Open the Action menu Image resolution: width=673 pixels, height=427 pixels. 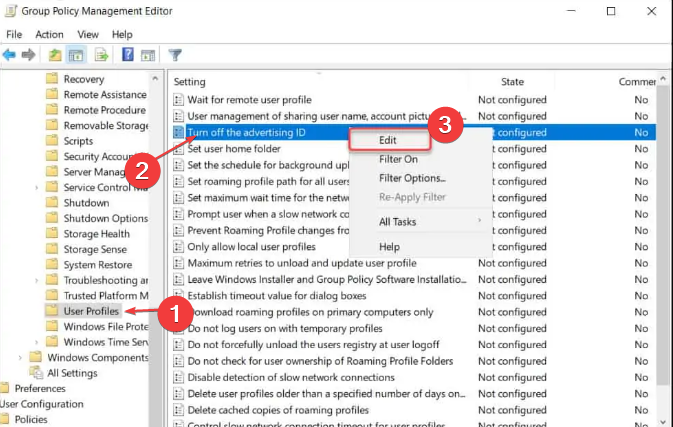coord(49,34)
